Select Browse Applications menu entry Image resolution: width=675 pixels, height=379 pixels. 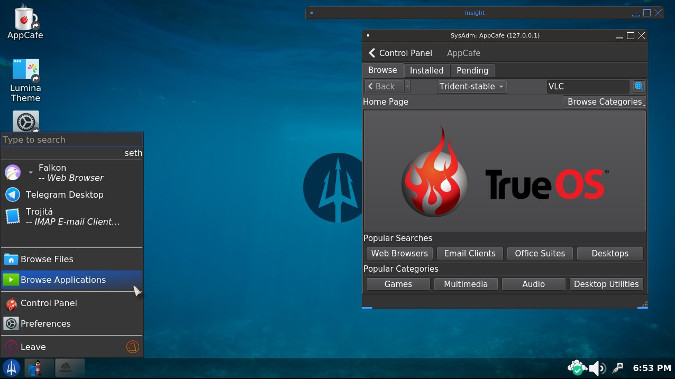pos(72,280)
